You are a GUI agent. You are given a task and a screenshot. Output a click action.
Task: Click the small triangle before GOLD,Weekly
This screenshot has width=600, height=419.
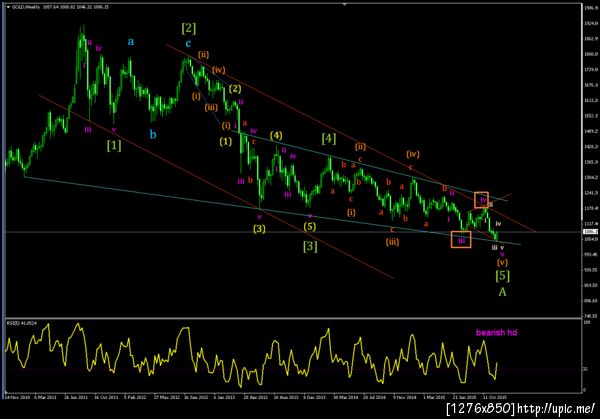click(x=8, y=7)
